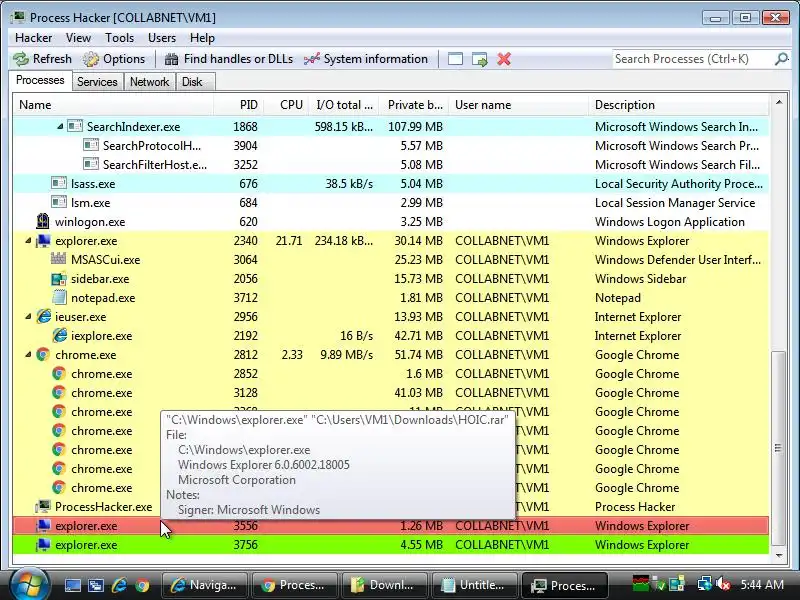Click the SearchIndexer.exe process icon
800x600 pixels.
(75, 126)
